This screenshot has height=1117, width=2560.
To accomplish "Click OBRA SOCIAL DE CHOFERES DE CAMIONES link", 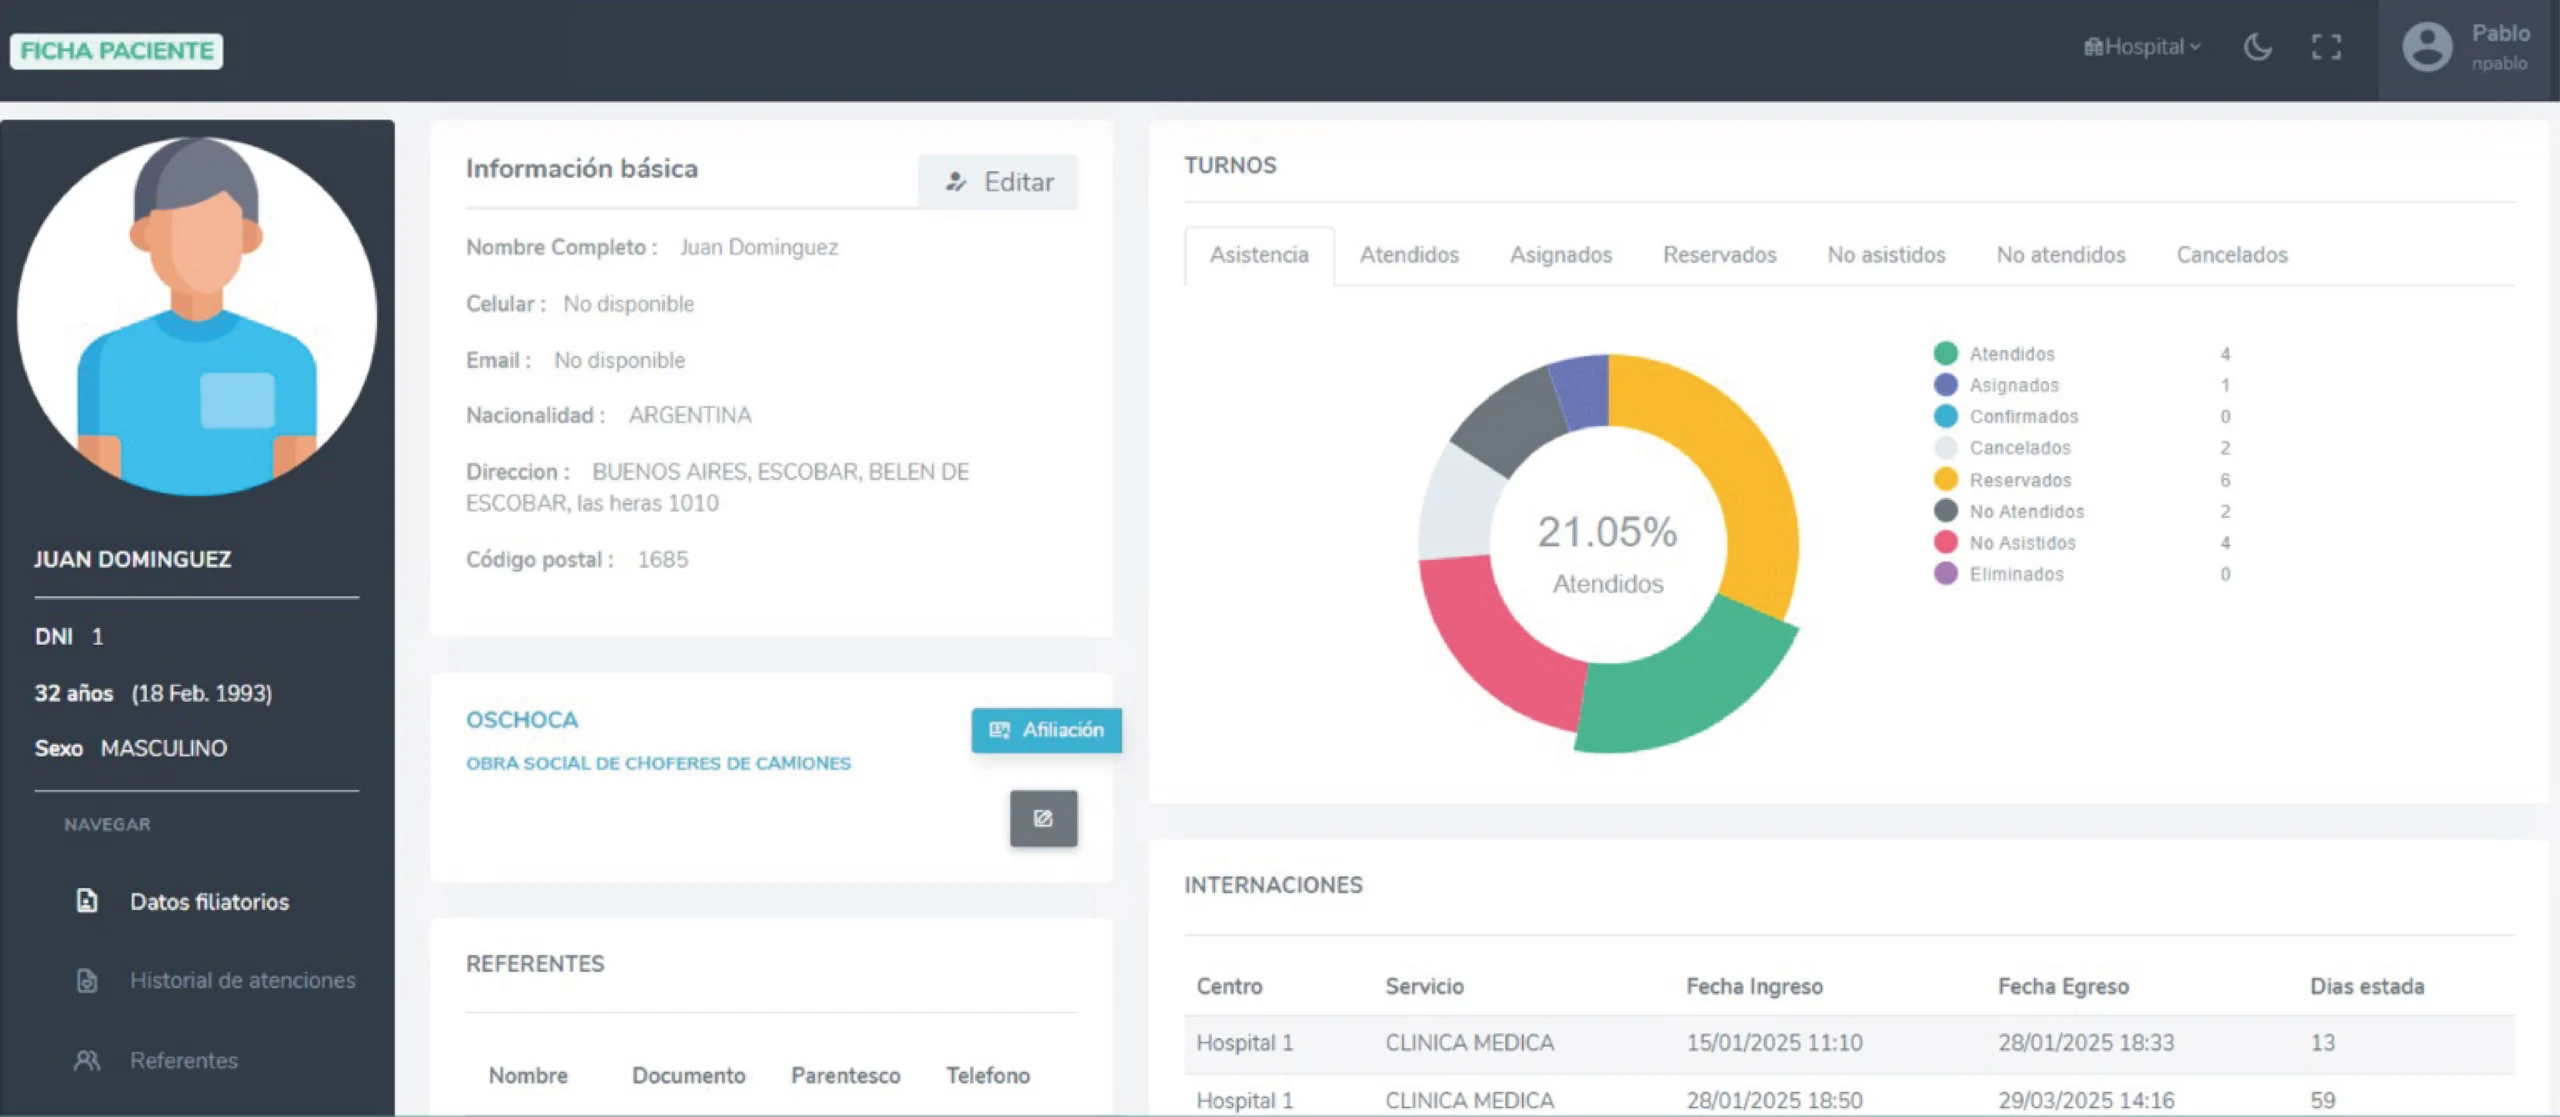I will (658, 763).
